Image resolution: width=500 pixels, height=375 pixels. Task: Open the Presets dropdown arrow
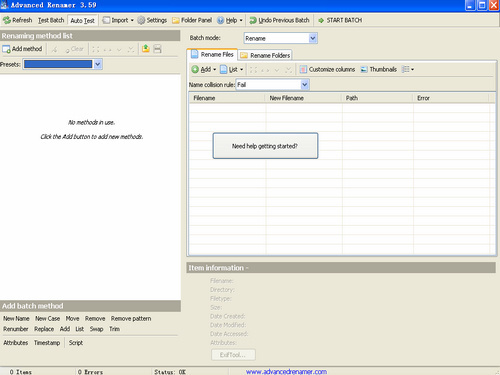pyautogui.click(x=98, y=64)
